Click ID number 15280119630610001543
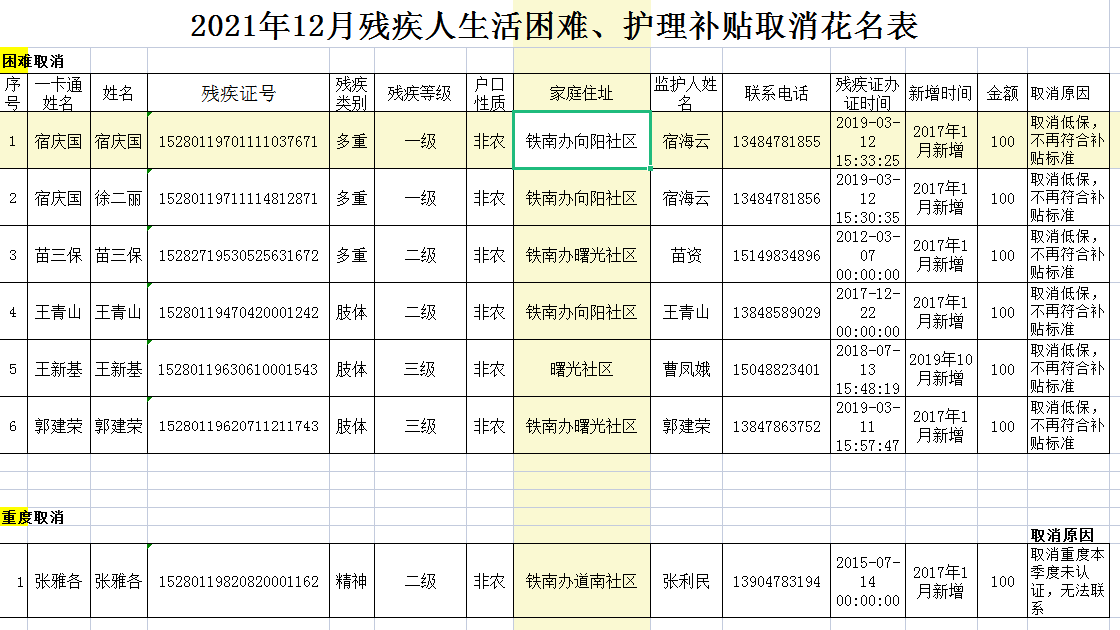 point(239,369)
